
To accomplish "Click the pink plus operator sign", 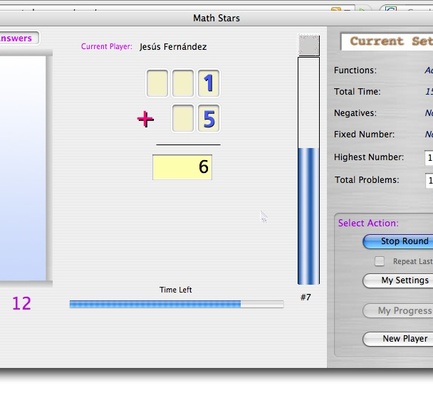I will pos(146,119).
